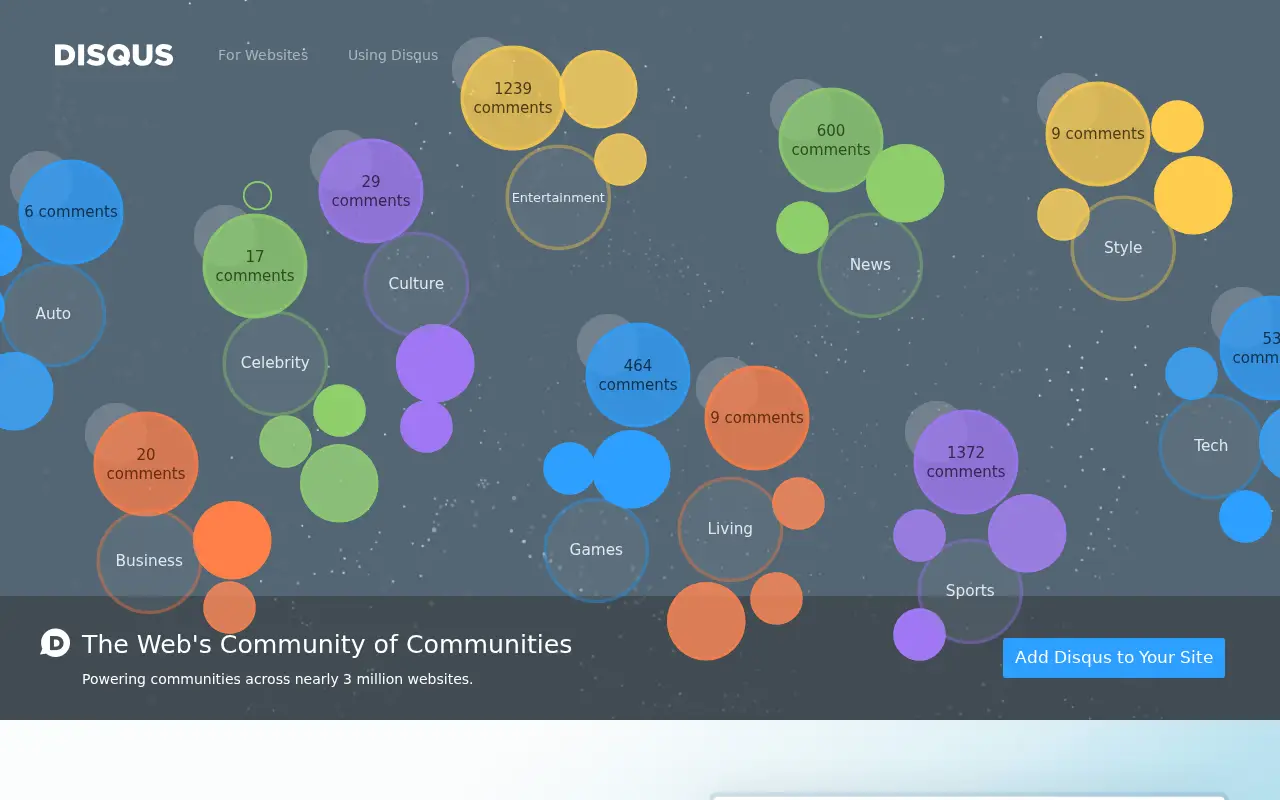The height and width of the screenshot is (800, 1280).
Task: Click the DISQUS logo
Action: 114,55
